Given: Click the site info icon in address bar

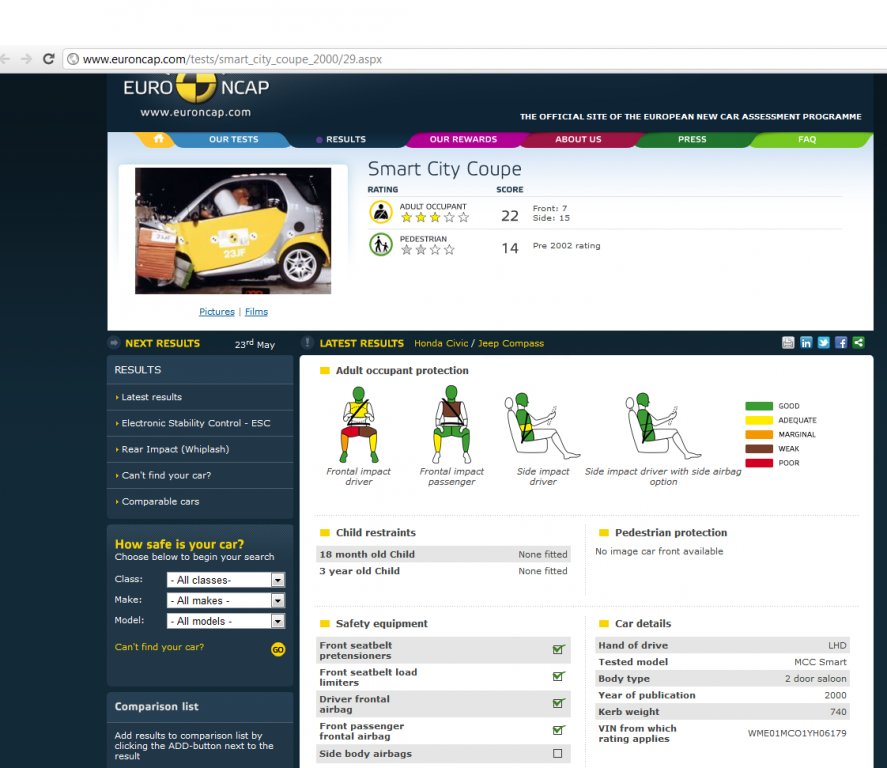Looking at the screenshot, I should [x=73, y=59].
